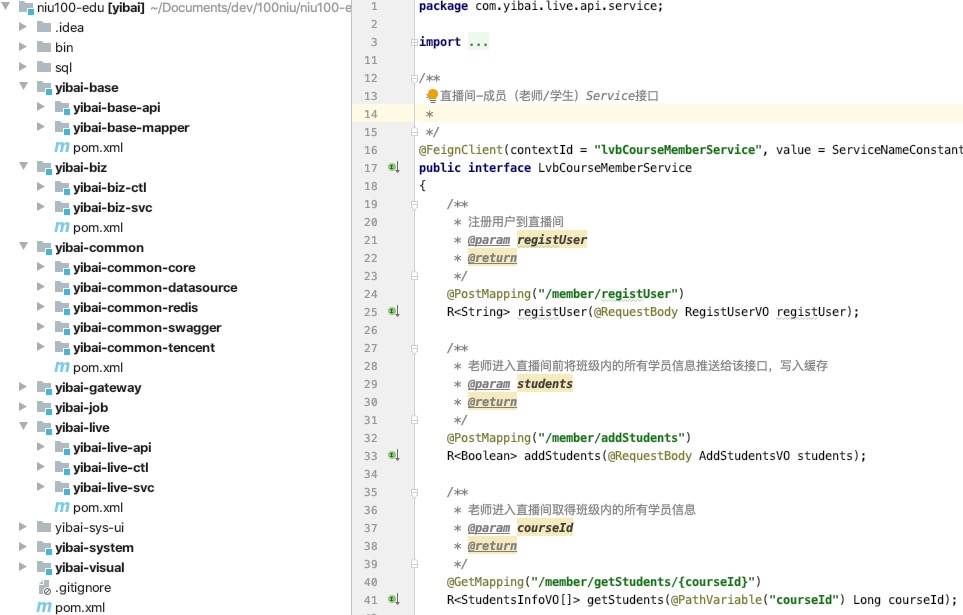Expand the yibai-base-api module arrow
Viewport: 963px width, 615px height.
tap(41, 107)
